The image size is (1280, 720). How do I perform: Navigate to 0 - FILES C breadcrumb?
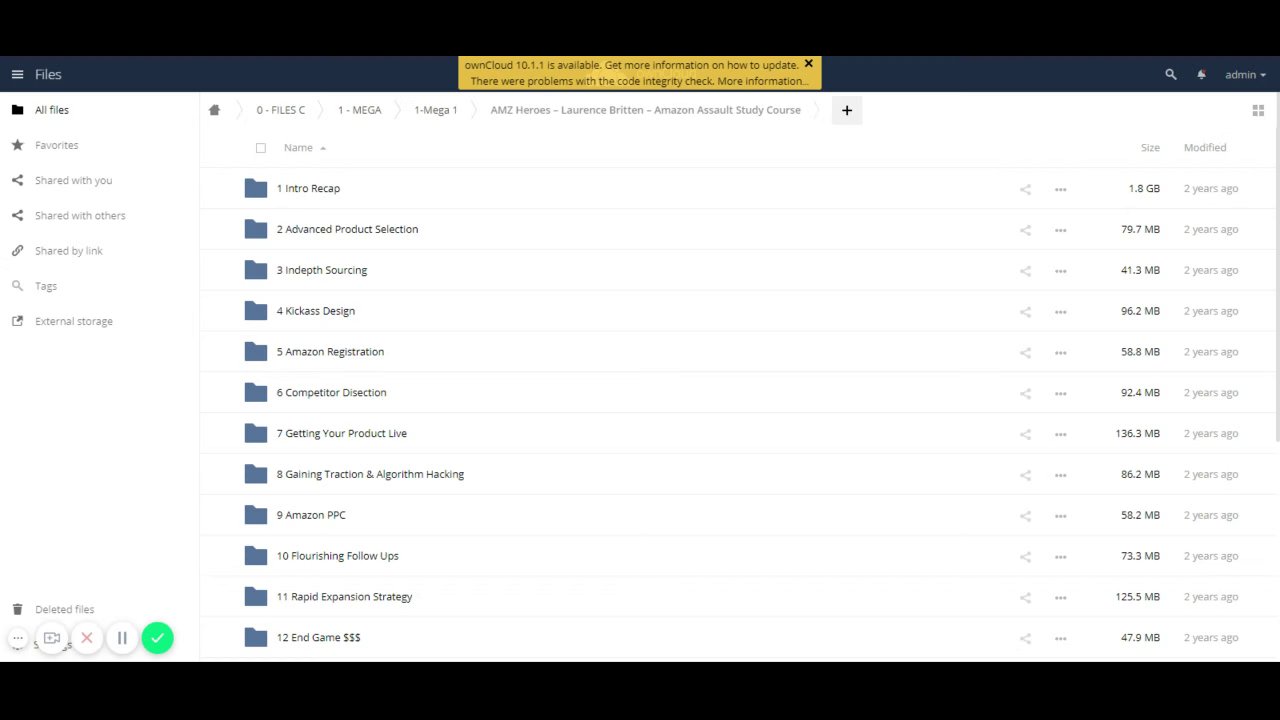tap(281, 110)
